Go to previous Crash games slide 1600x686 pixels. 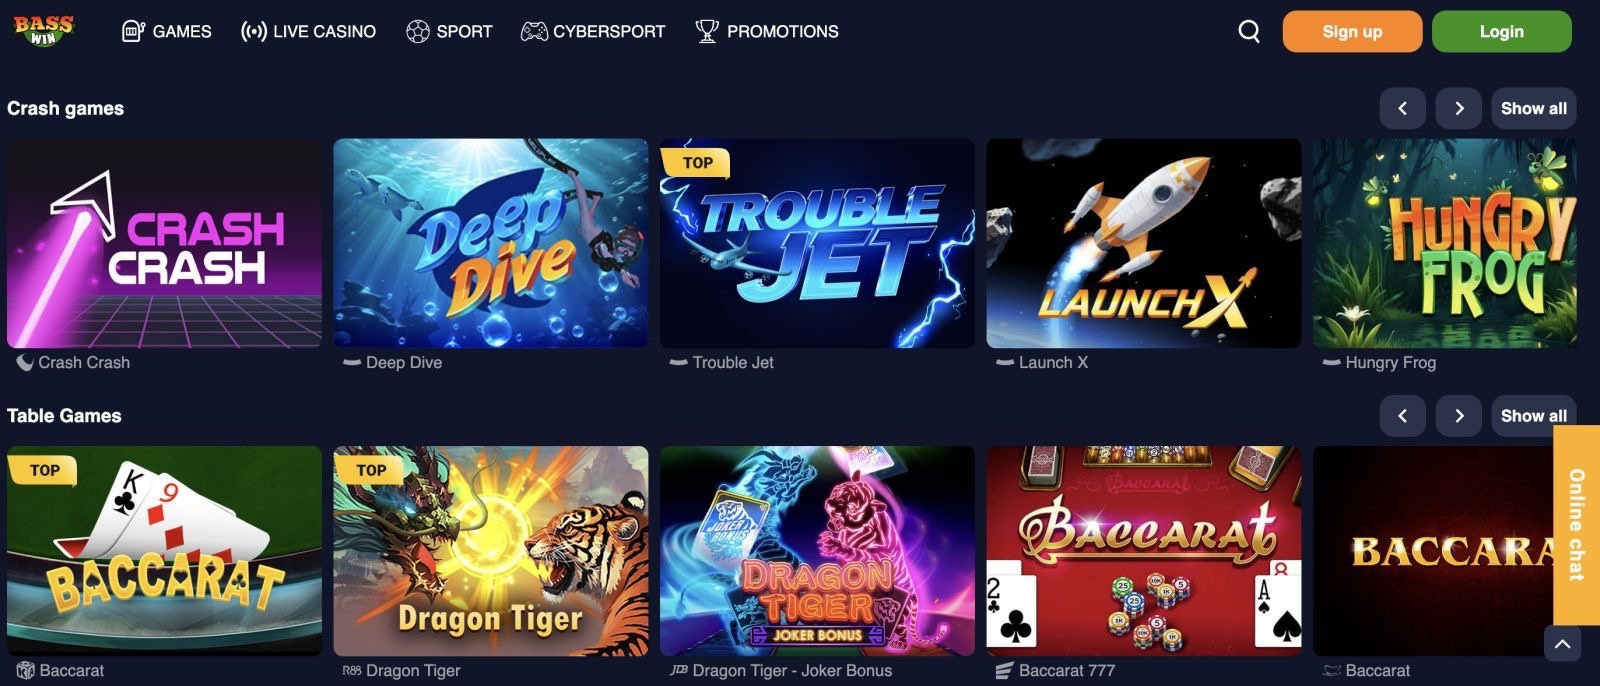coord(1402,108)
